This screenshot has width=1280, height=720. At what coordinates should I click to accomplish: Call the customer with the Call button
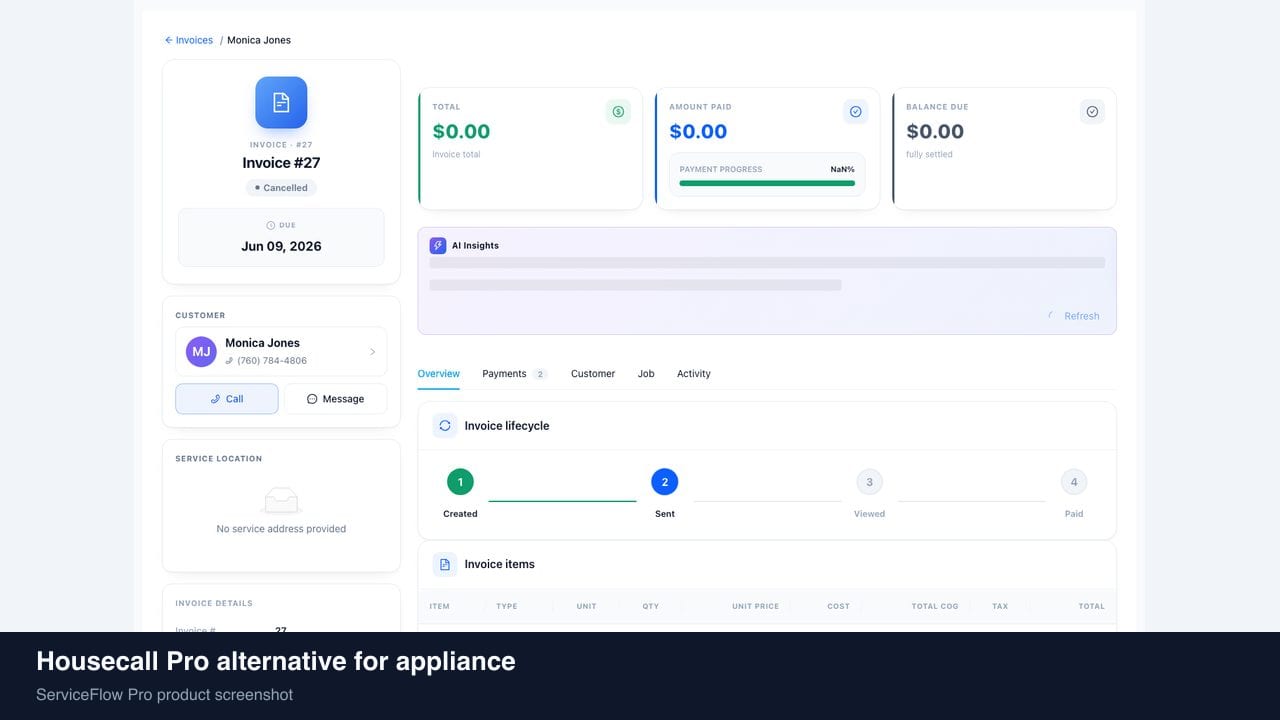click(x=227, y=399)
